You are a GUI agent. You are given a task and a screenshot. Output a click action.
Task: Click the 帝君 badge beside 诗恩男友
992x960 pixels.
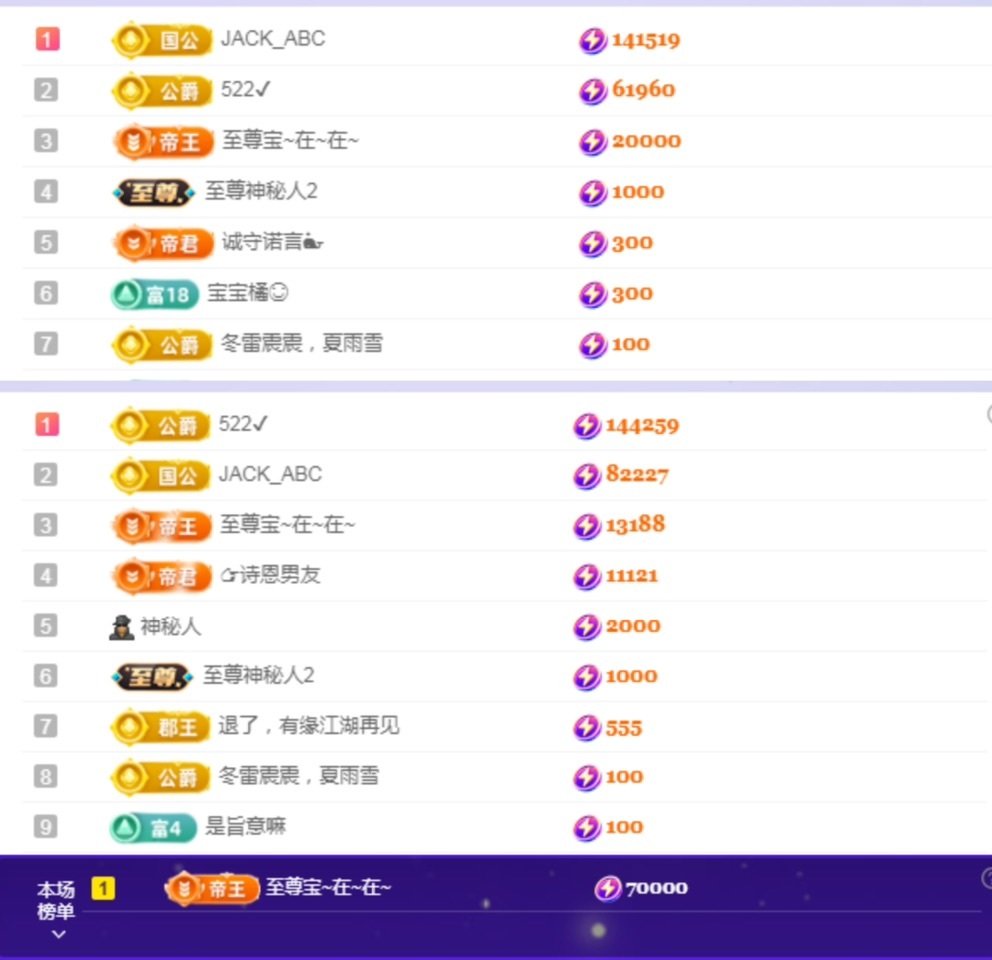(162, 577)
